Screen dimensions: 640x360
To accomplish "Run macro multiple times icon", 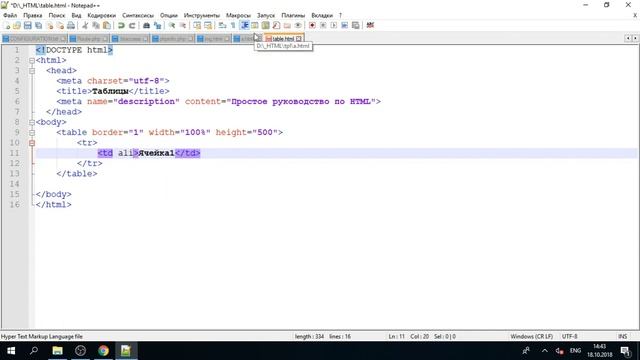I will 344,25.
